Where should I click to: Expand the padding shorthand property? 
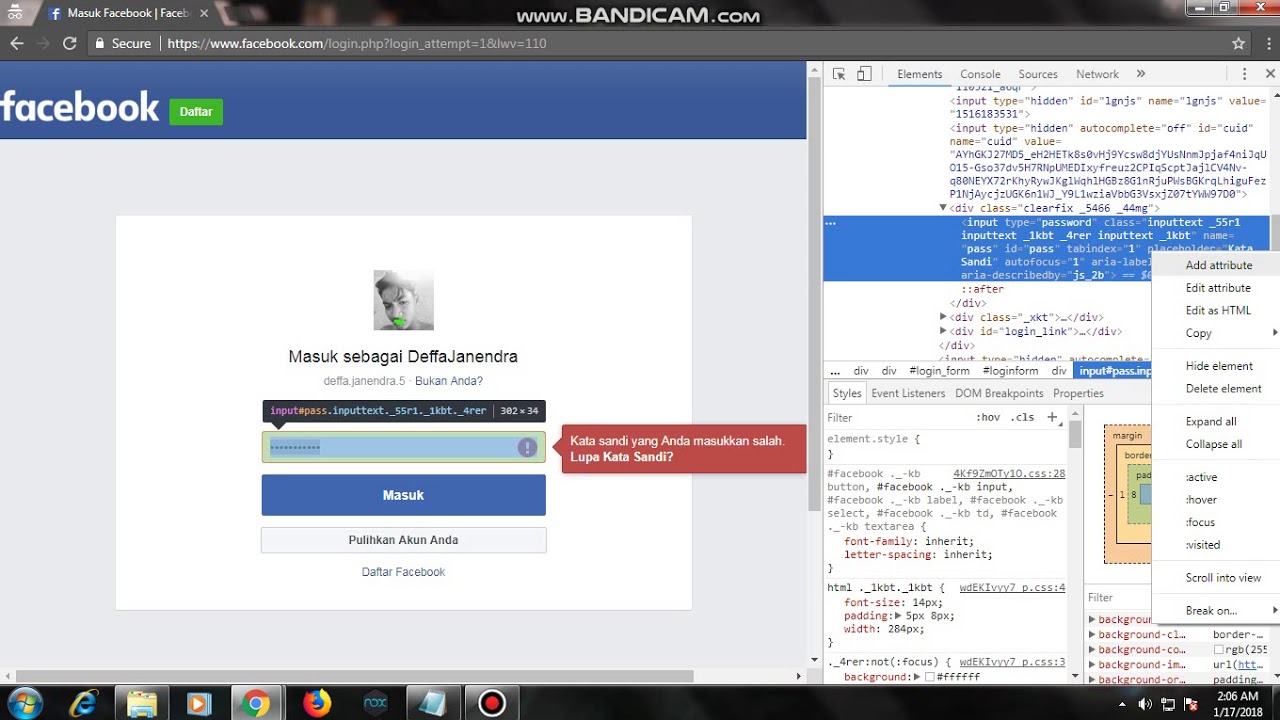pyautogui.click(x=898, y=616)
